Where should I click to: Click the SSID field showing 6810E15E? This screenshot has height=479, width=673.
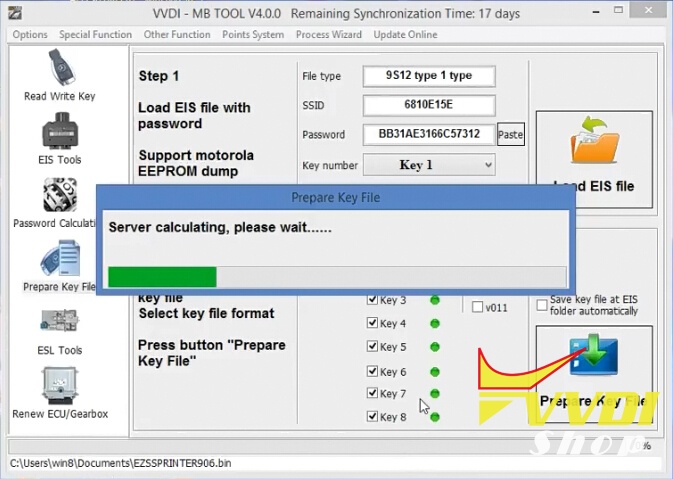(x=429, y=105)
